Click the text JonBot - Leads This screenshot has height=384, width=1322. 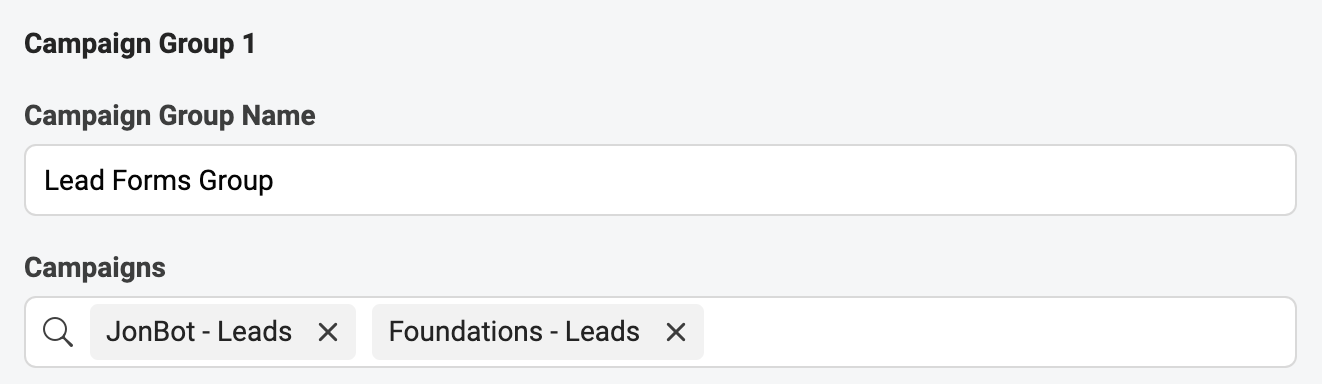pyautogui.click(x=199, y=331)
